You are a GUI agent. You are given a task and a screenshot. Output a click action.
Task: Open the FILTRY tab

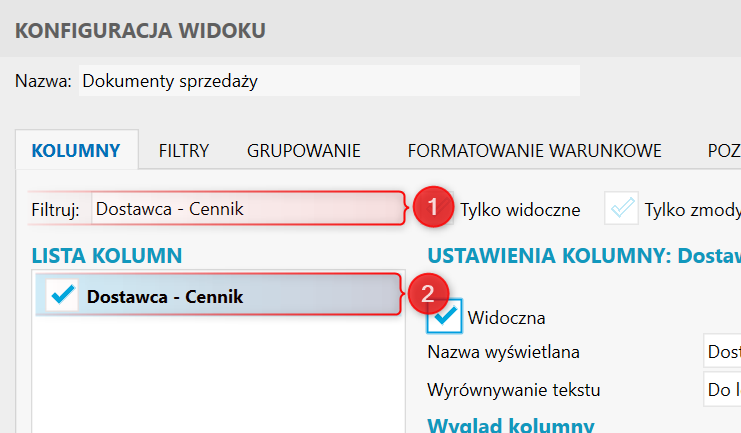[x=184, y=151]
